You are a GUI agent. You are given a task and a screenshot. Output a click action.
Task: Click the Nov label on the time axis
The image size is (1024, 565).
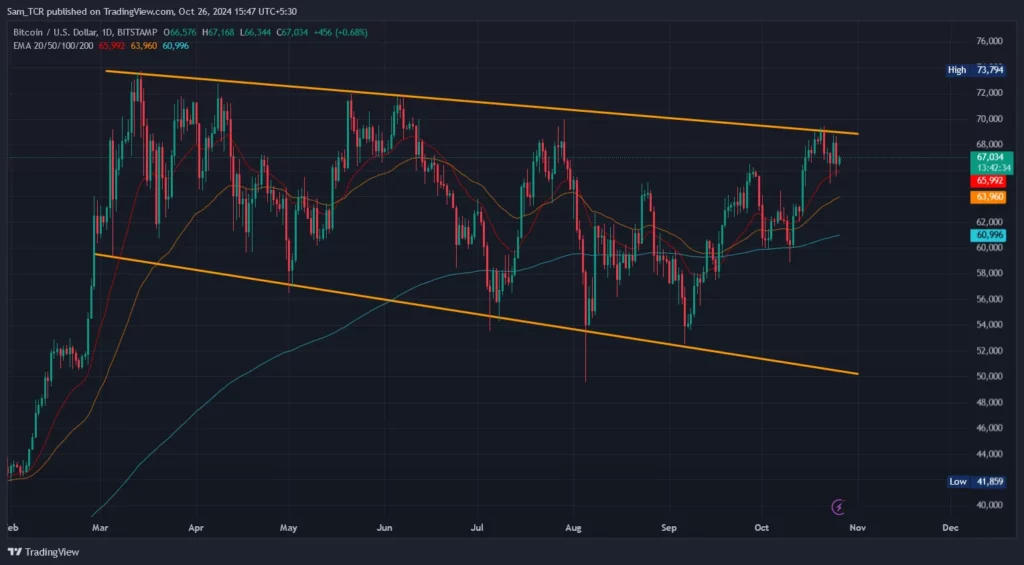click(857, 527)
